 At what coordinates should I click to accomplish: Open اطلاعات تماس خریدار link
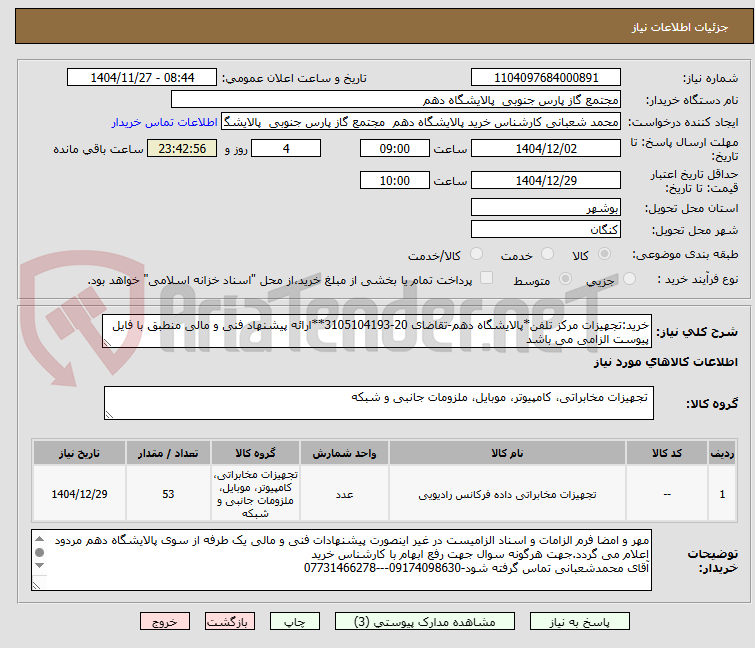[165, 122]
